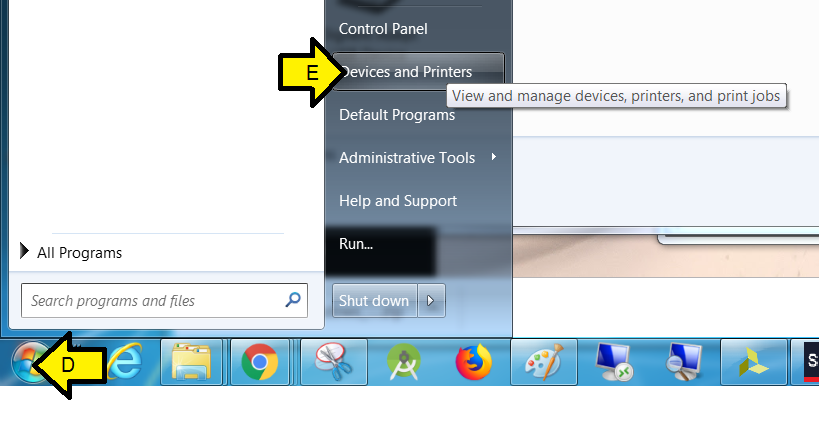
Task: Open Help and Support
Action: click(398, 201)
